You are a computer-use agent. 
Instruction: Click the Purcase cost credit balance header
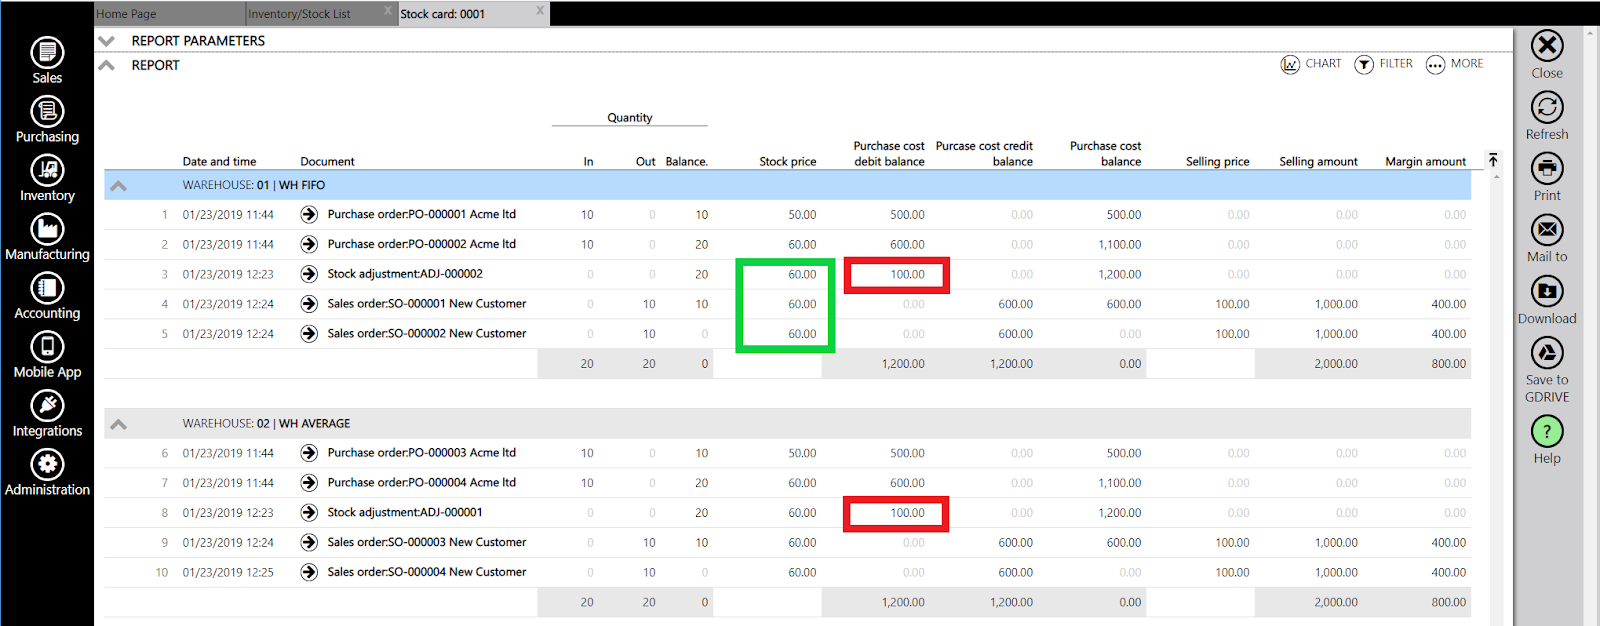point(985,154)
